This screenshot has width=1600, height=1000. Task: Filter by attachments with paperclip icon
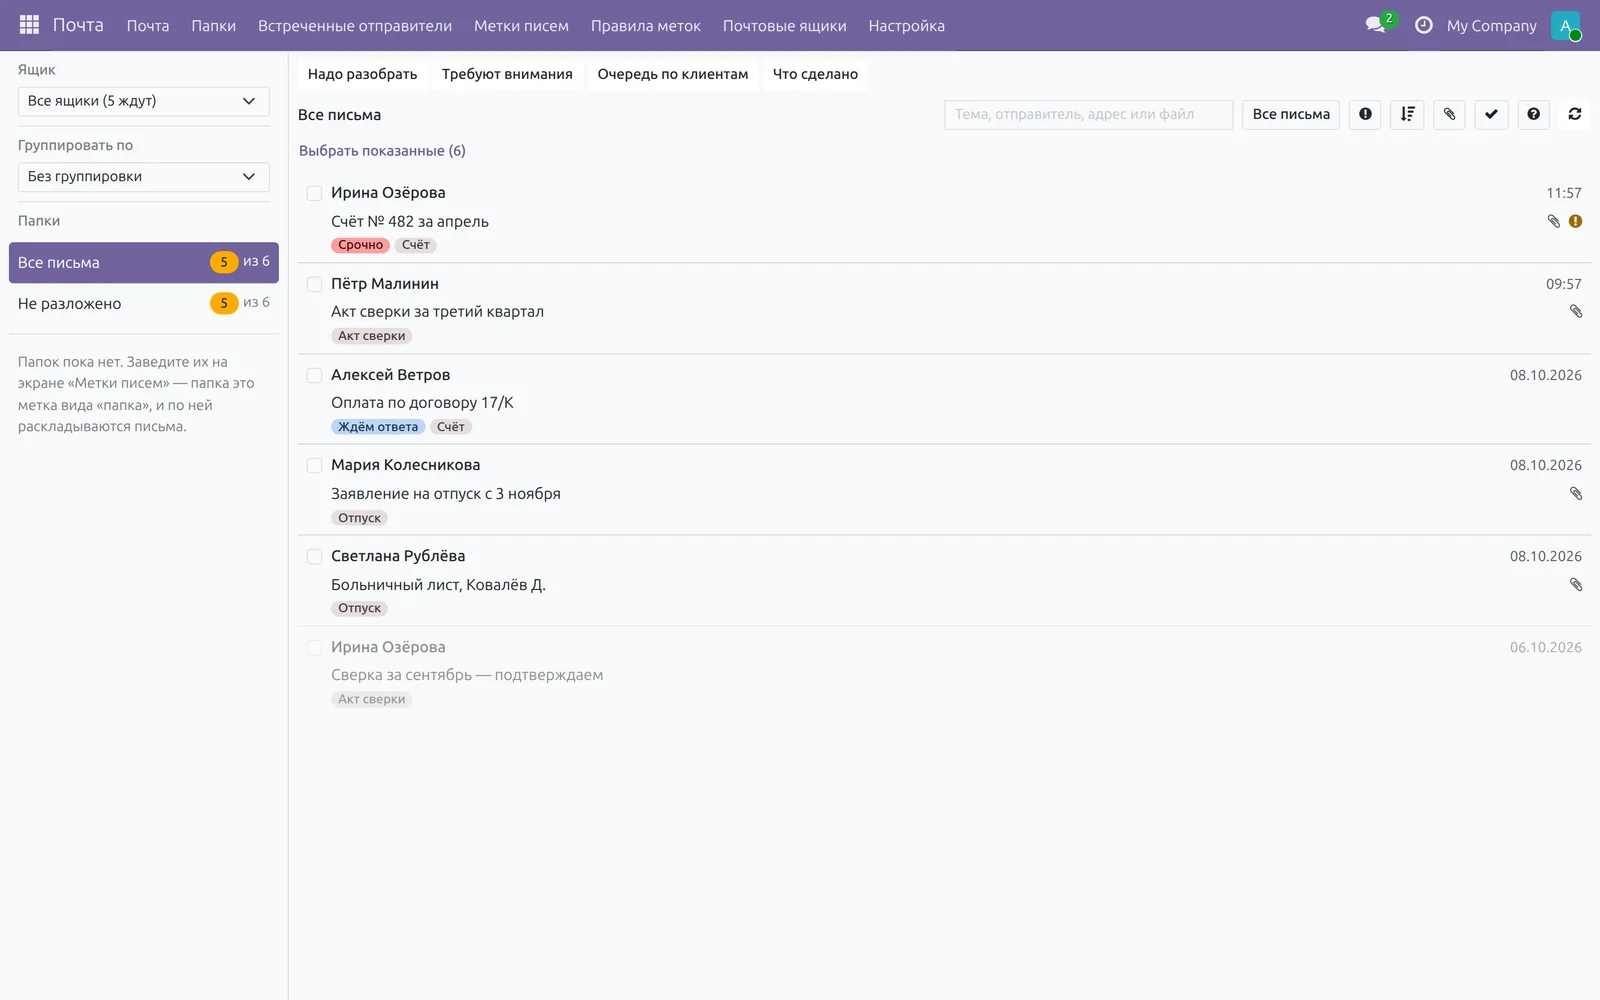[x=1449, y=114]
